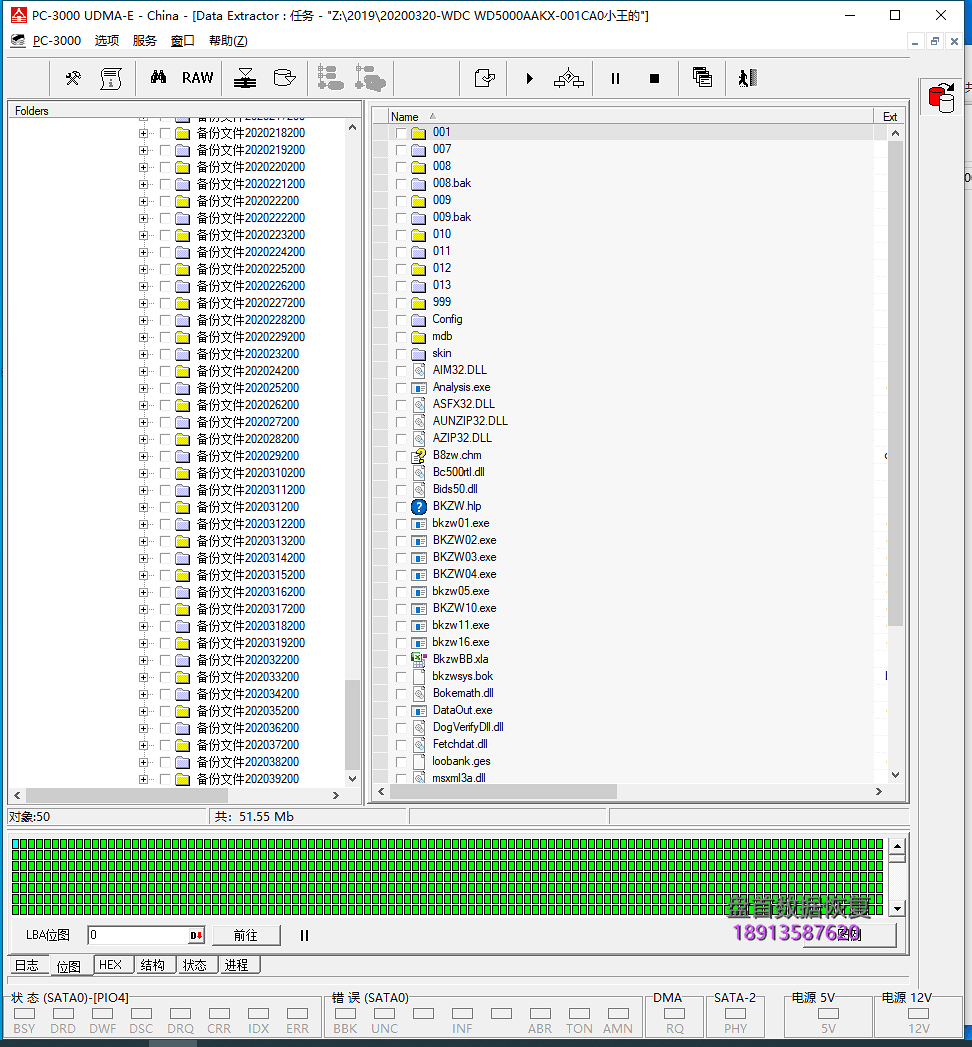972x1047 pixels.
Task: Click the BKZW.hlp question mark icon
Action: (419, 507)
